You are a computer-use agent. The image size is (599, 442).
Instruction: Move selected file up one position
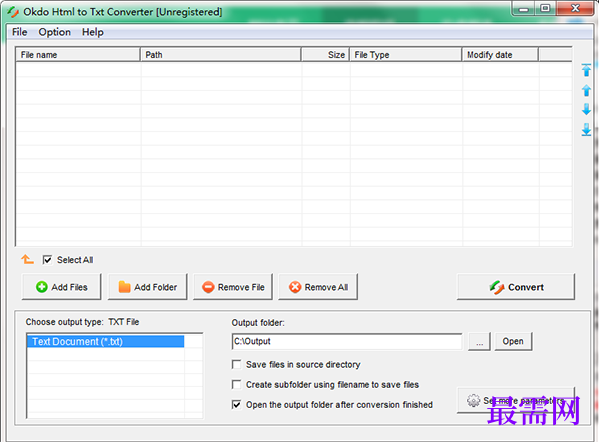click(x=586, y=91)
